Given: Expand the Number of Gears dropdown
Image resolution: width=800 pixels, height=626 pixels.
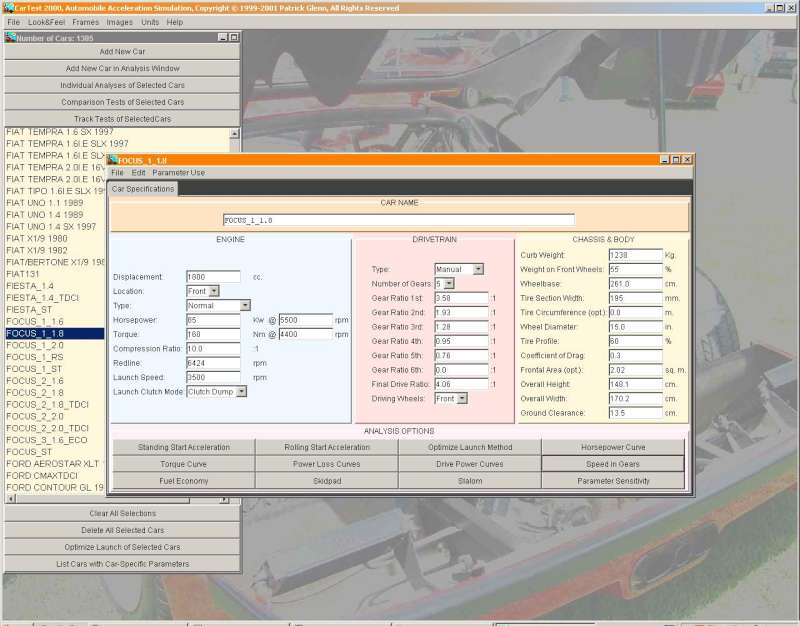Looking at the screenshot, I should (449, 284).
